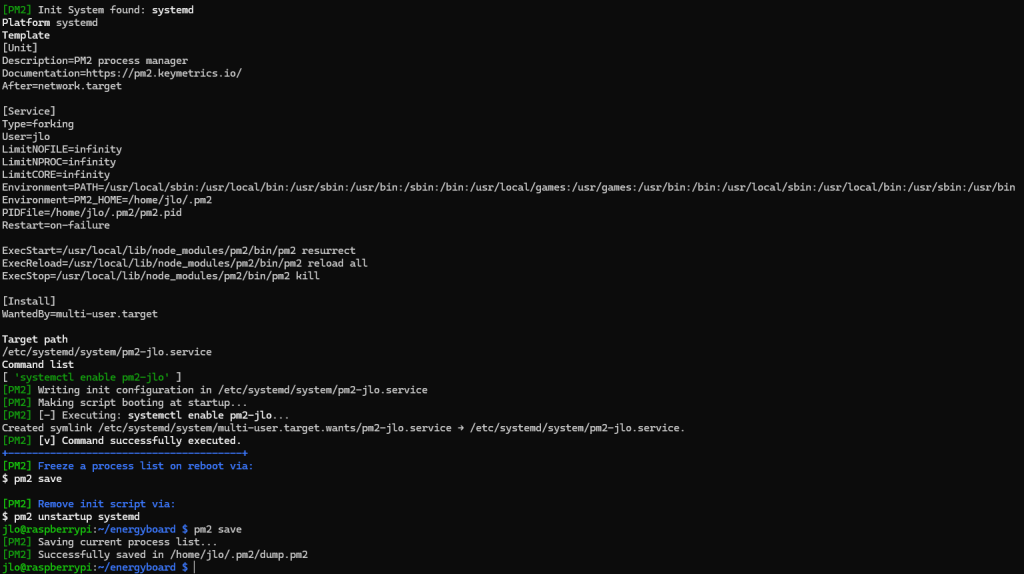
Task: Click the 'pm2 save' command after prompt
Action: click(217, 530)
